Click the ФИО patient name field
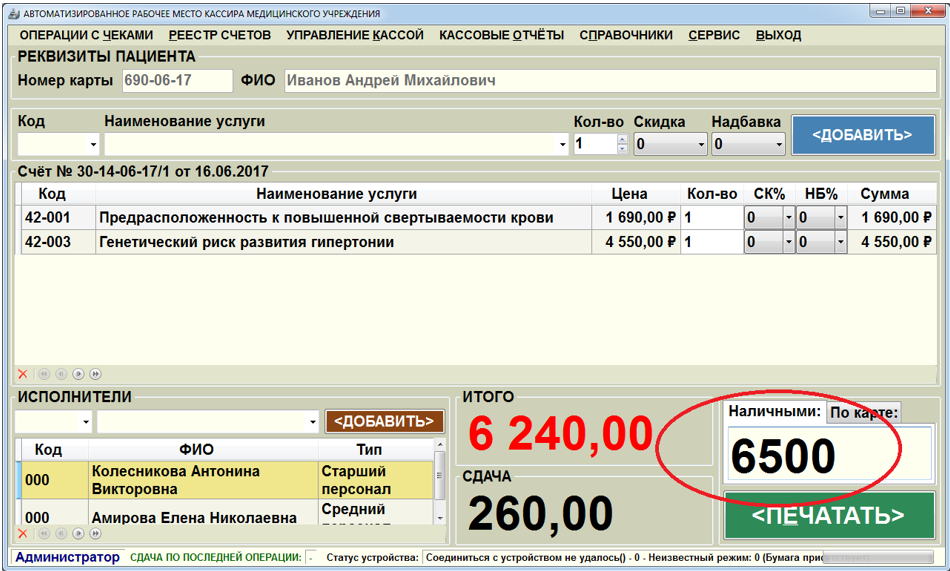950x571 pixels. pyautogui.click(x=610, y=81)
